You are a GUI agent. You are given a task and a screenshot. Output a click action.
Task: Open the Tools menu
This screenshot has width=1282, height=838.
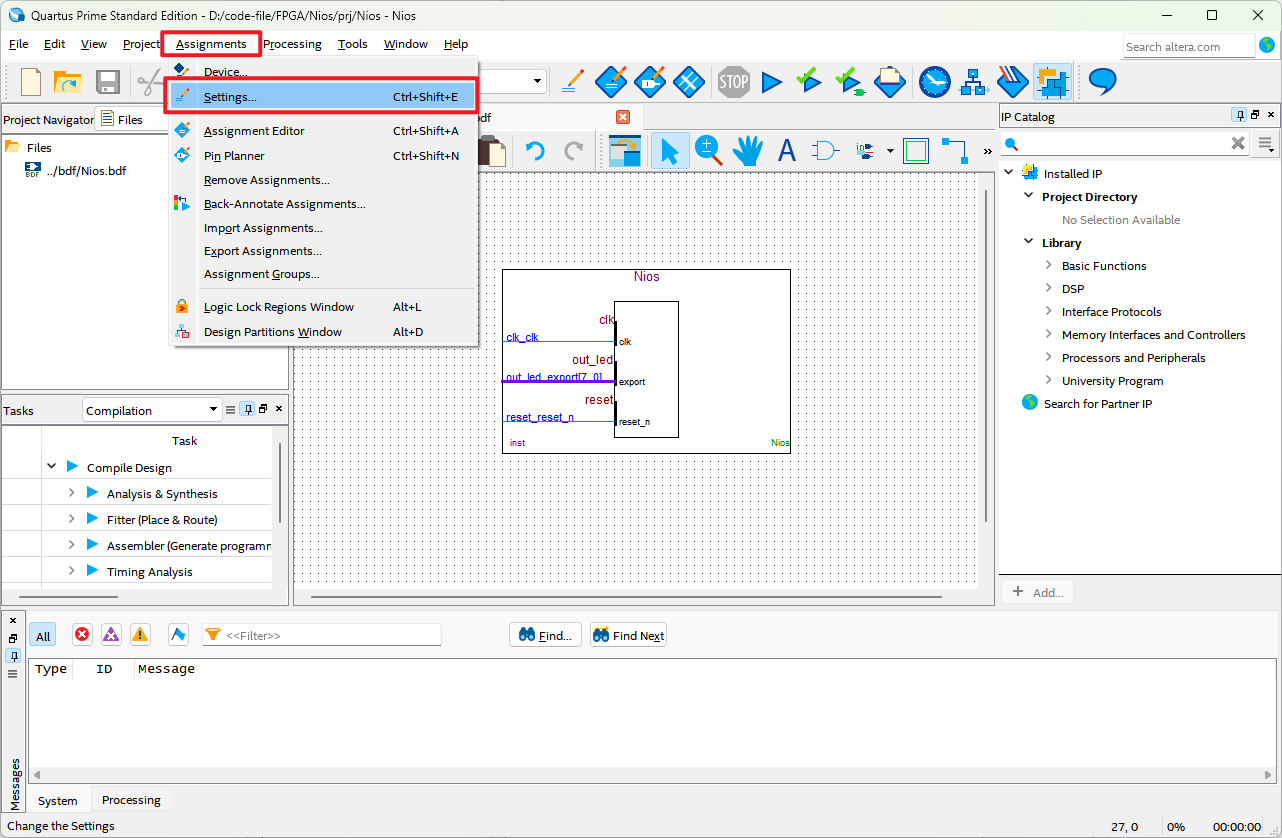click(x=352, y=44)
